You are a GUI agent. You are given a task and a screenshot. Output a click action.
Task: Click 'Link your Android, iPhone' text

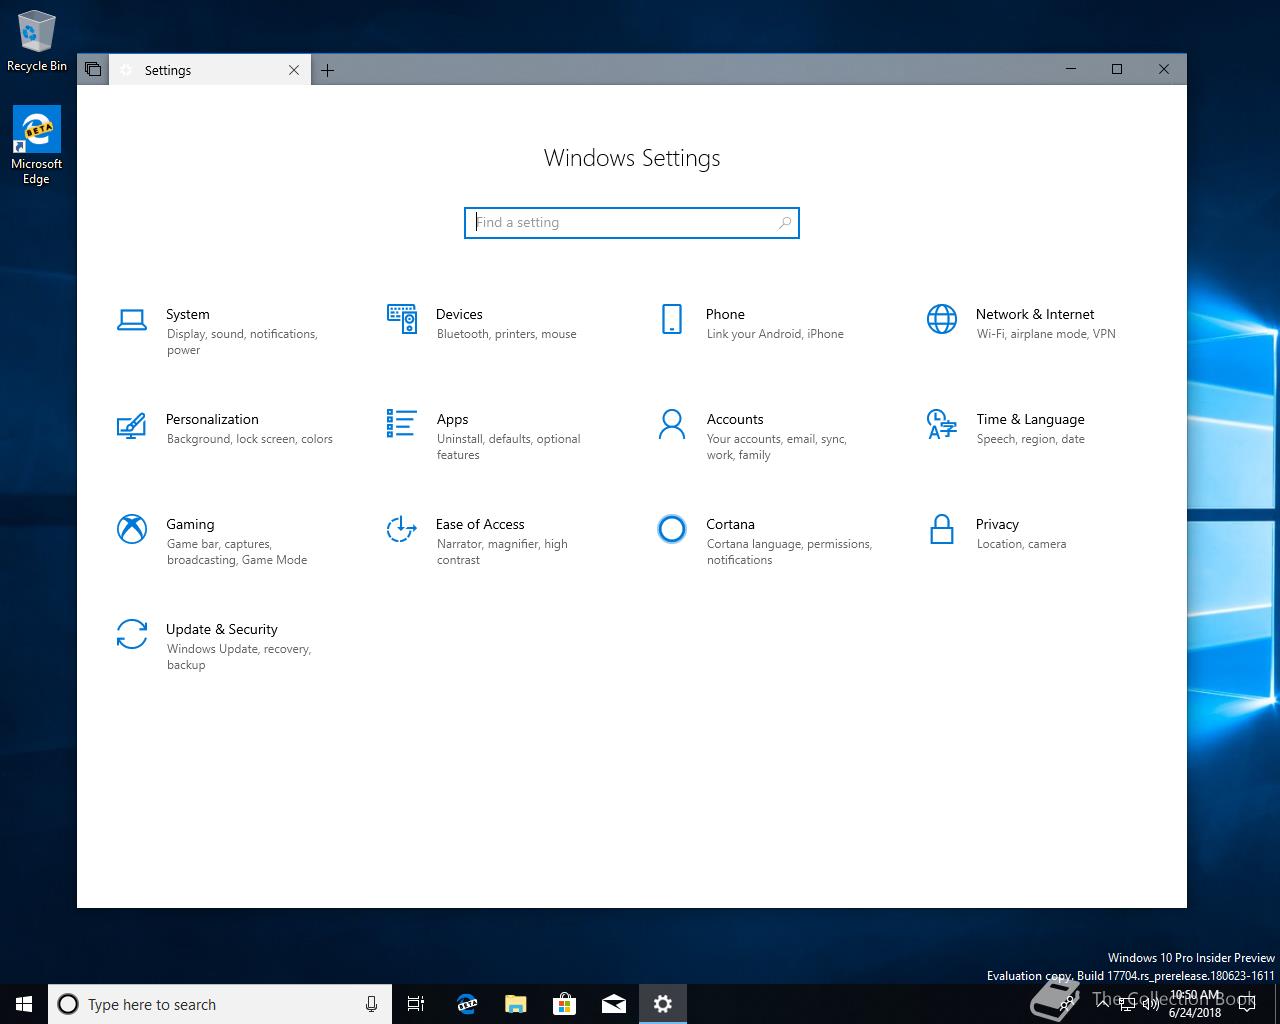pyautogui.click(x=775, y=334)
